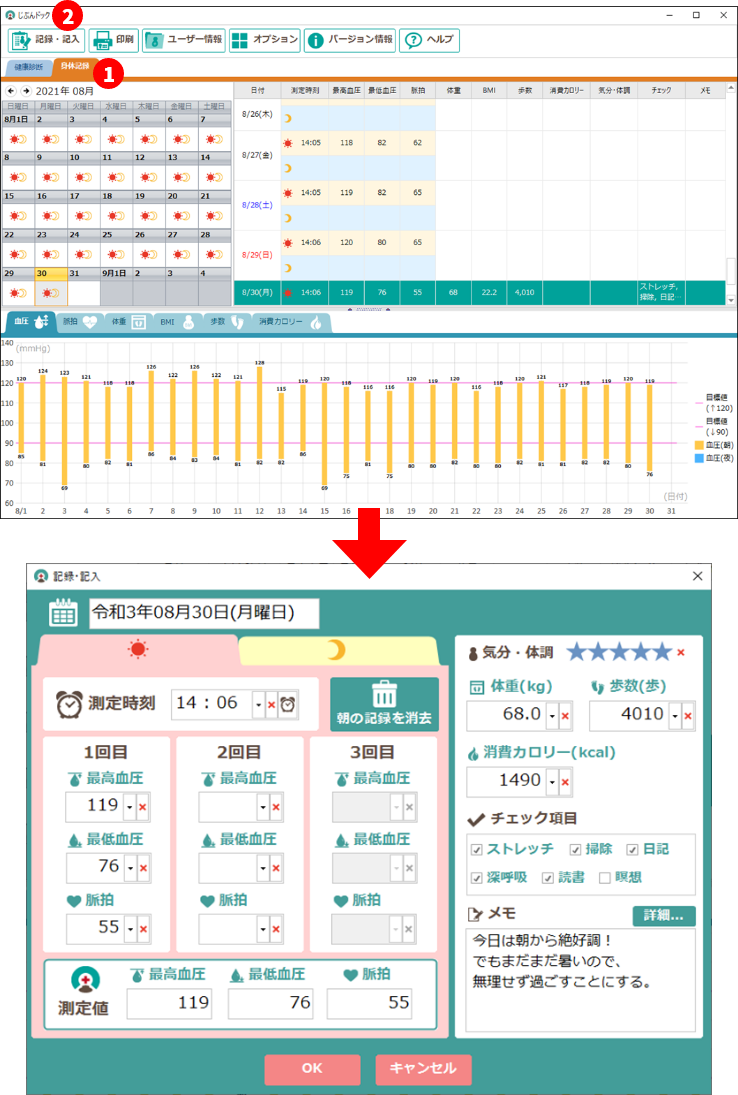
Task: Open 2回目 脈拍 dropdown
Action: [x=263, y=929]
